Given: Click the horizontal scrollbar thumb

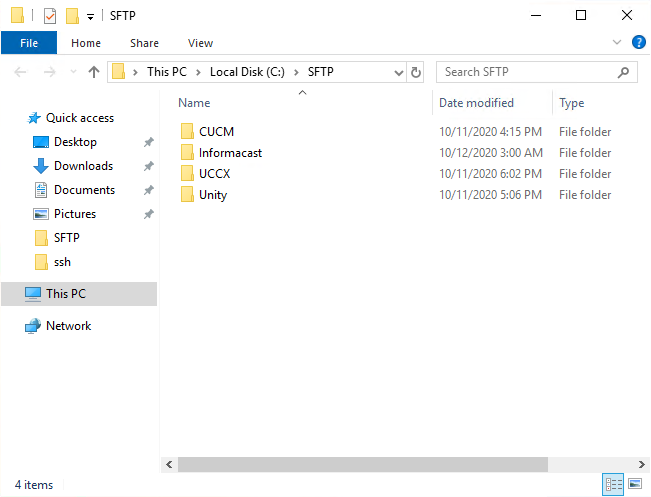Looking at the screenshot, I should coord(363,464).
